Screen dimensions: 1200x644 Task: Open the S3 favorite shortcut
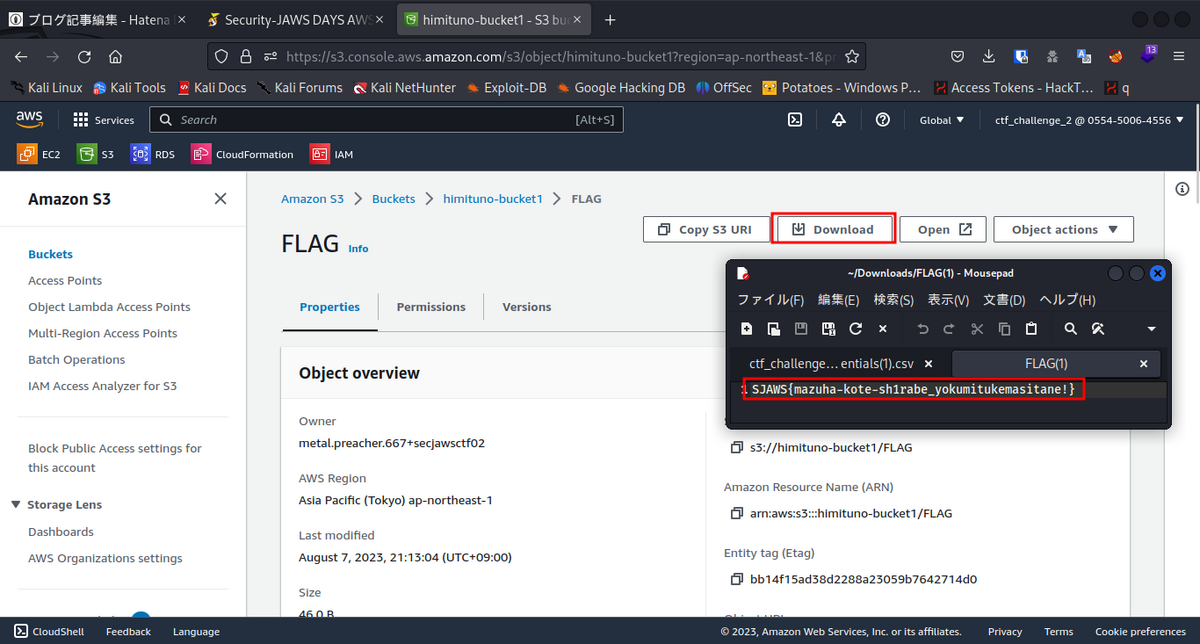(97, 154)
